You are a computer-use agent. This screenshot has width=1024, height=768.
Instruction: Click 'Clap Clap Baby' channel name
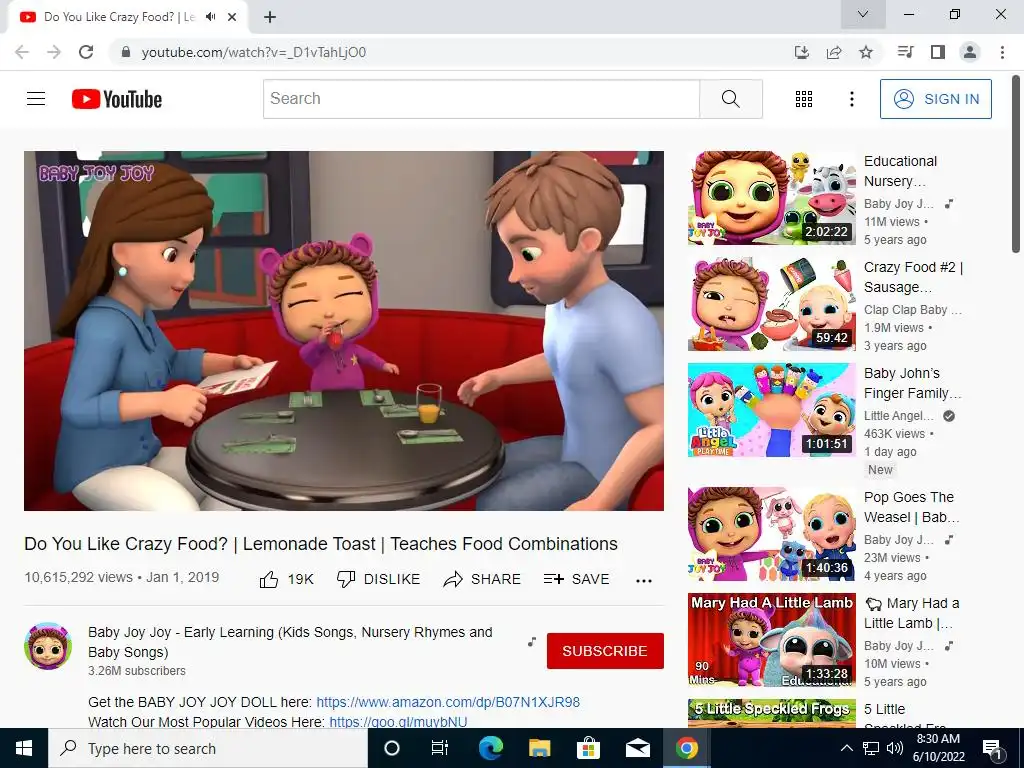coord(912,310)
